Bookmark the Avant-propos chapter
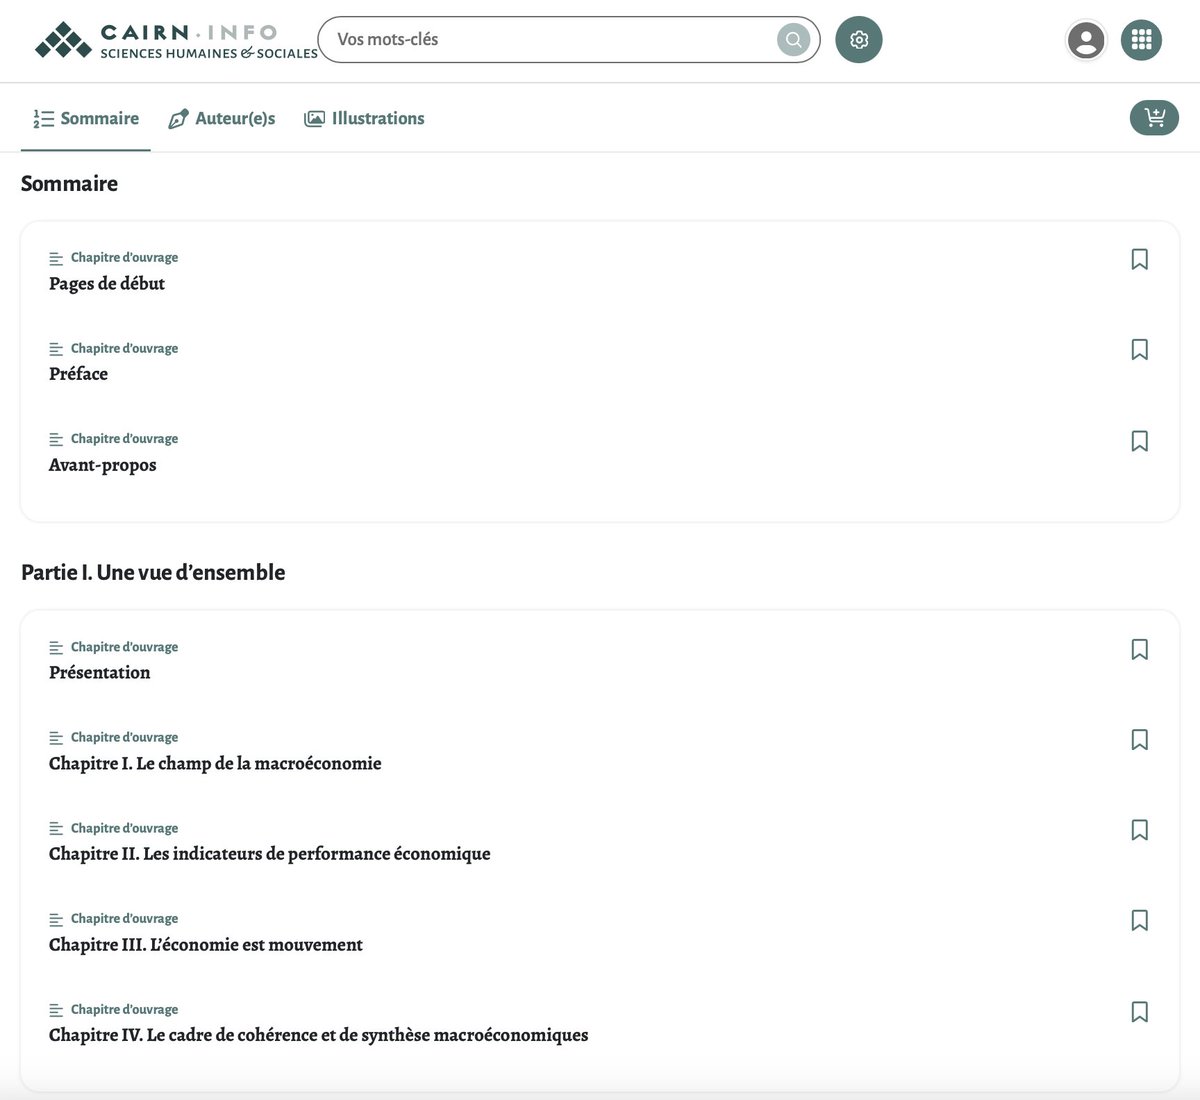Viewport: 1200px width, 1100px height. pyautogui.click(x=1139, y=441)
